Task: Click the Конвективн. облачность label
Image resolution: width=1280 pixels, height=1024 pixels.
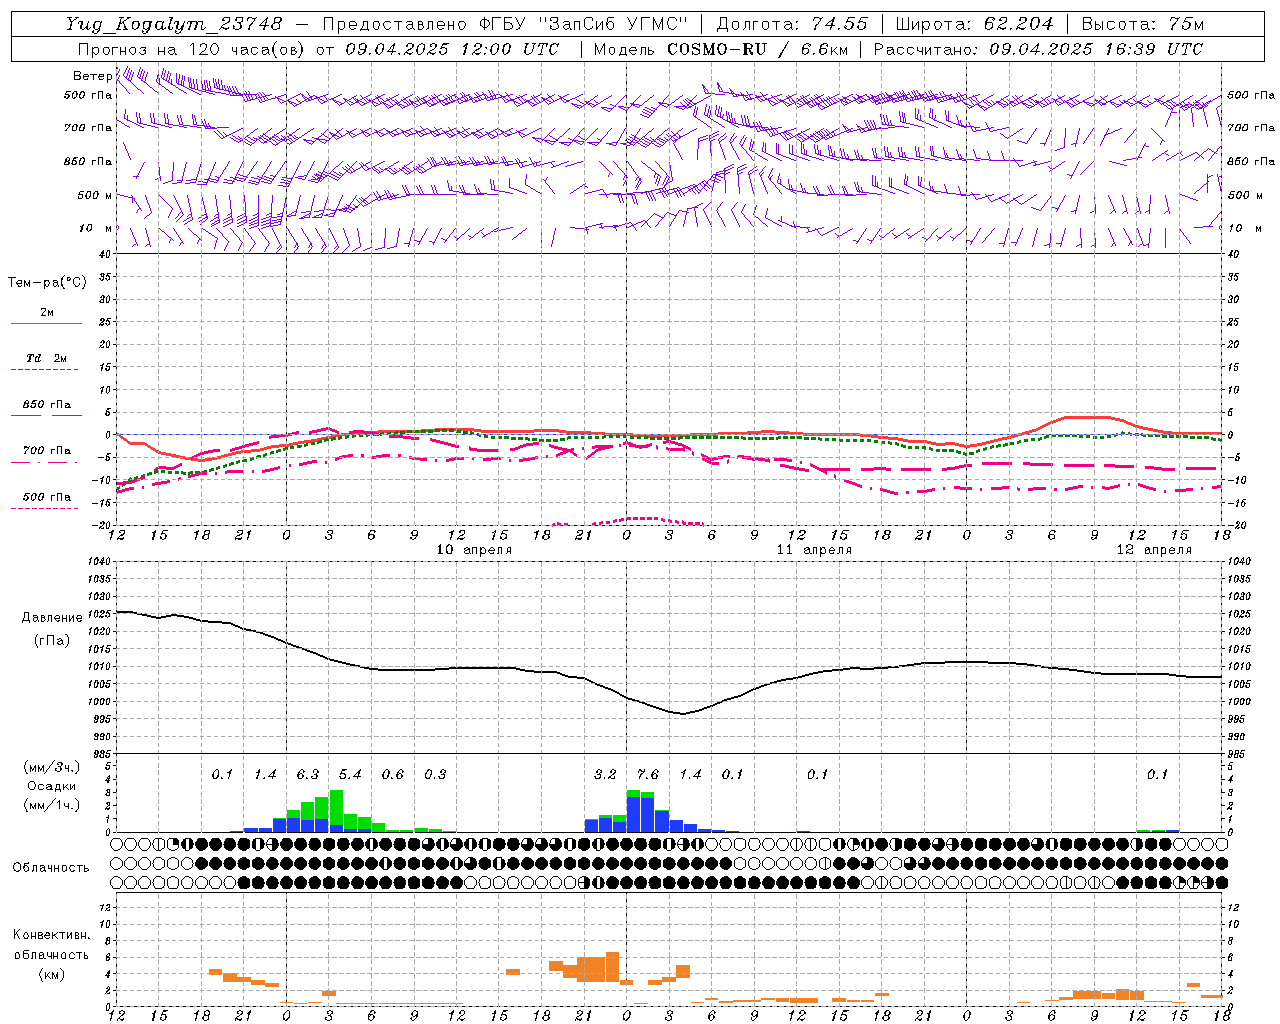Action: pyautogui.click(x=51, y=945)
